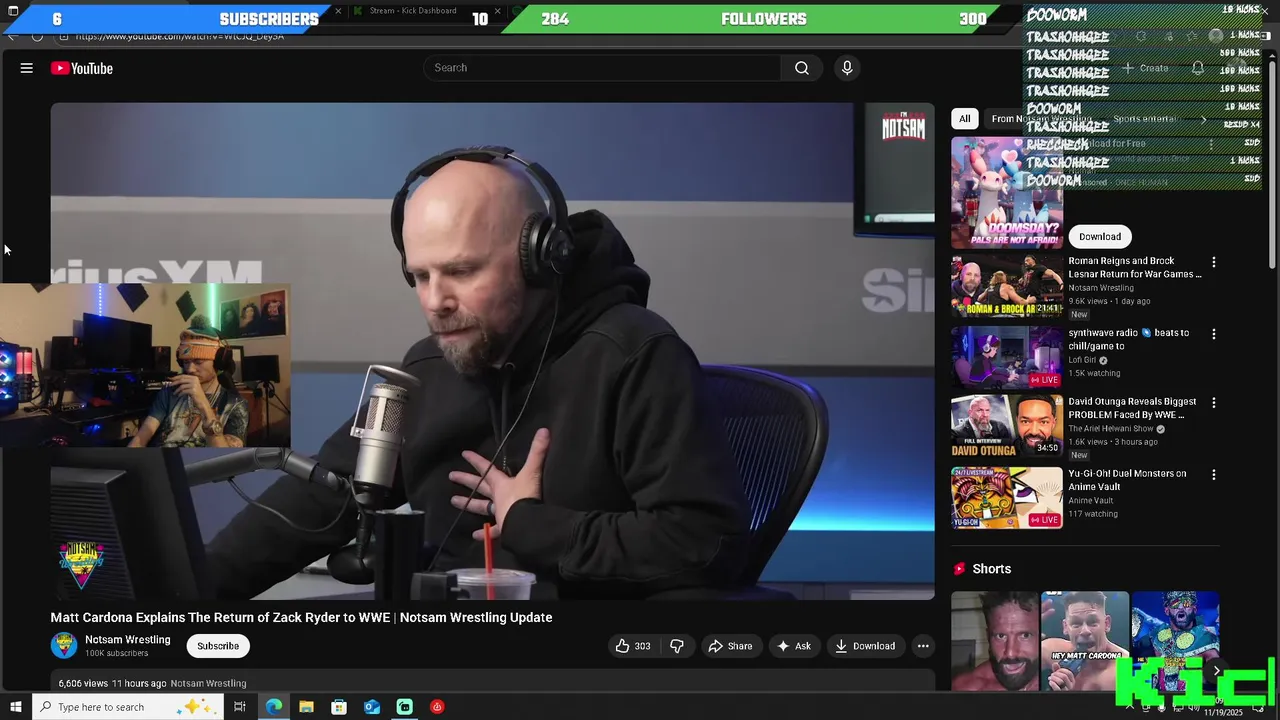Click The Ariel Helwani Show channel name

pyautogui.click(x=1110, y=429)
